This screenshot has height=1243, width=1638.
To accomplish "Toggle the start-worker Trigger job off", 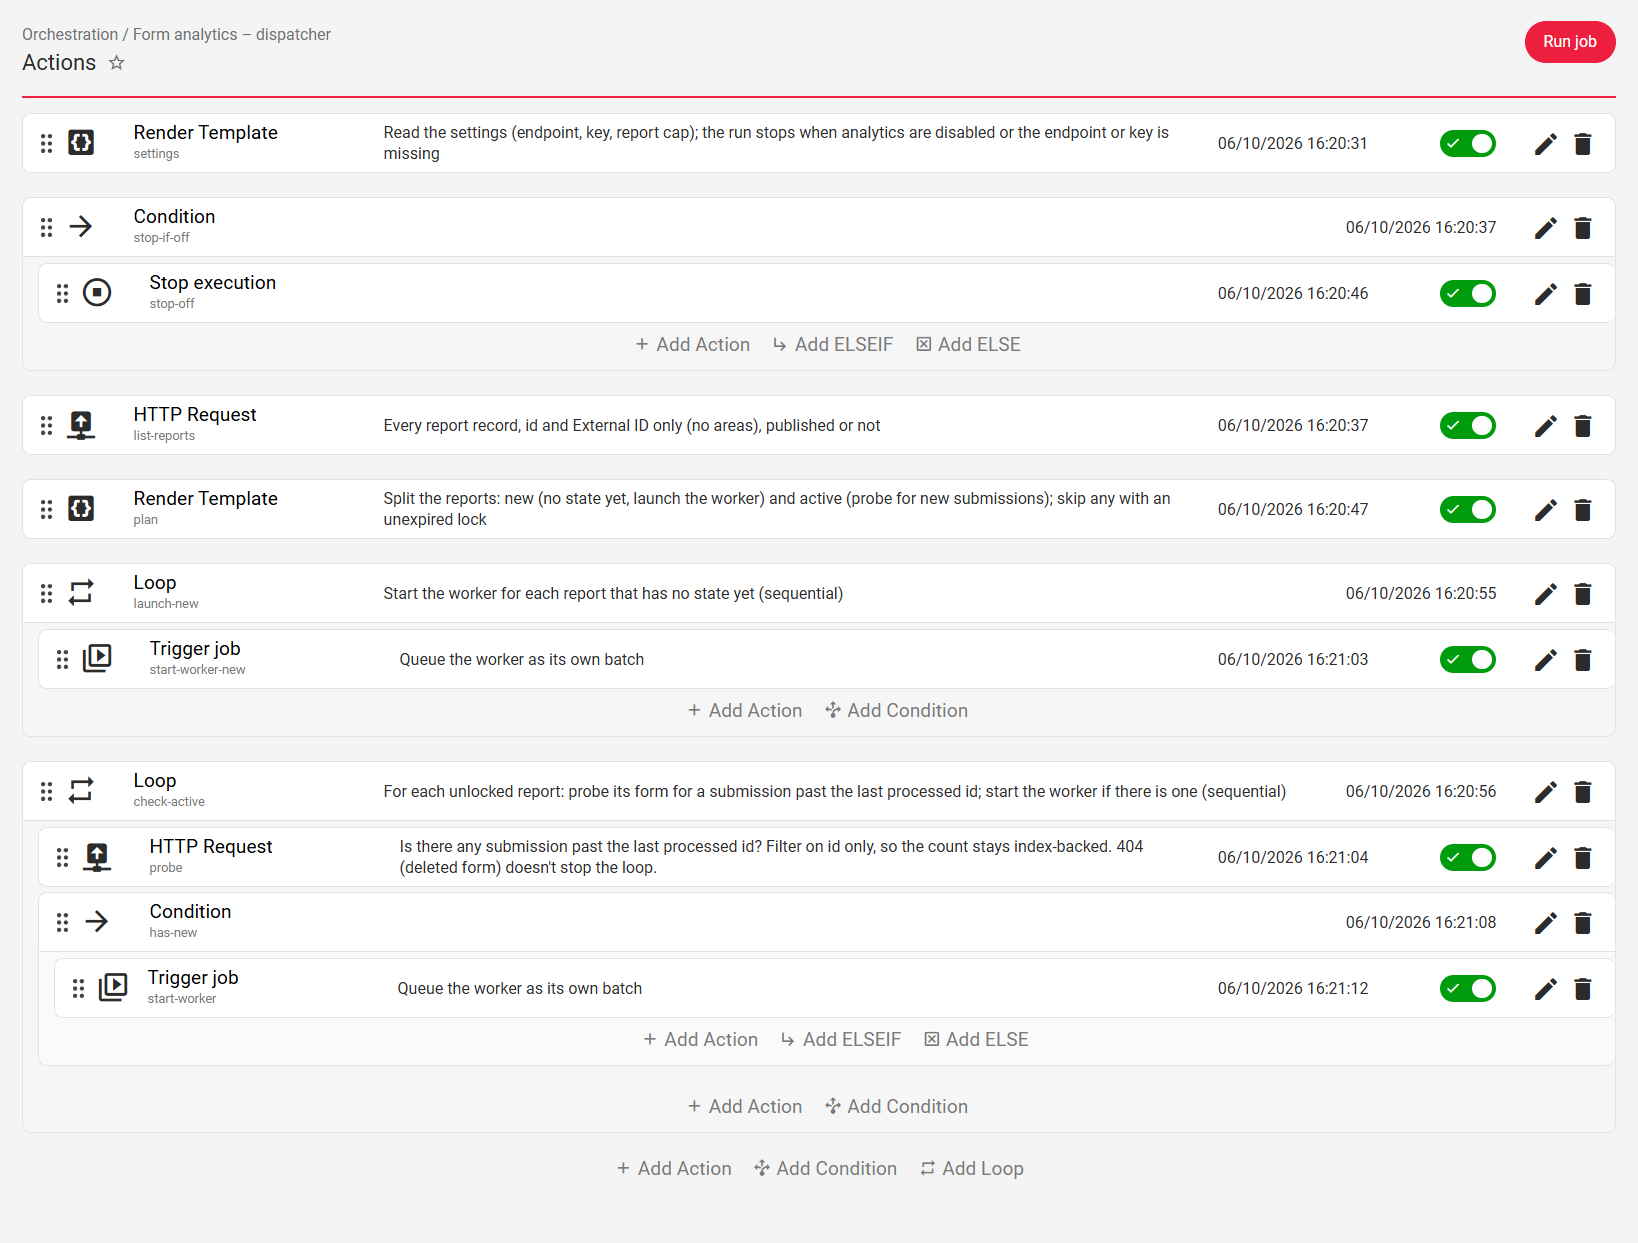I will 1467,989.
